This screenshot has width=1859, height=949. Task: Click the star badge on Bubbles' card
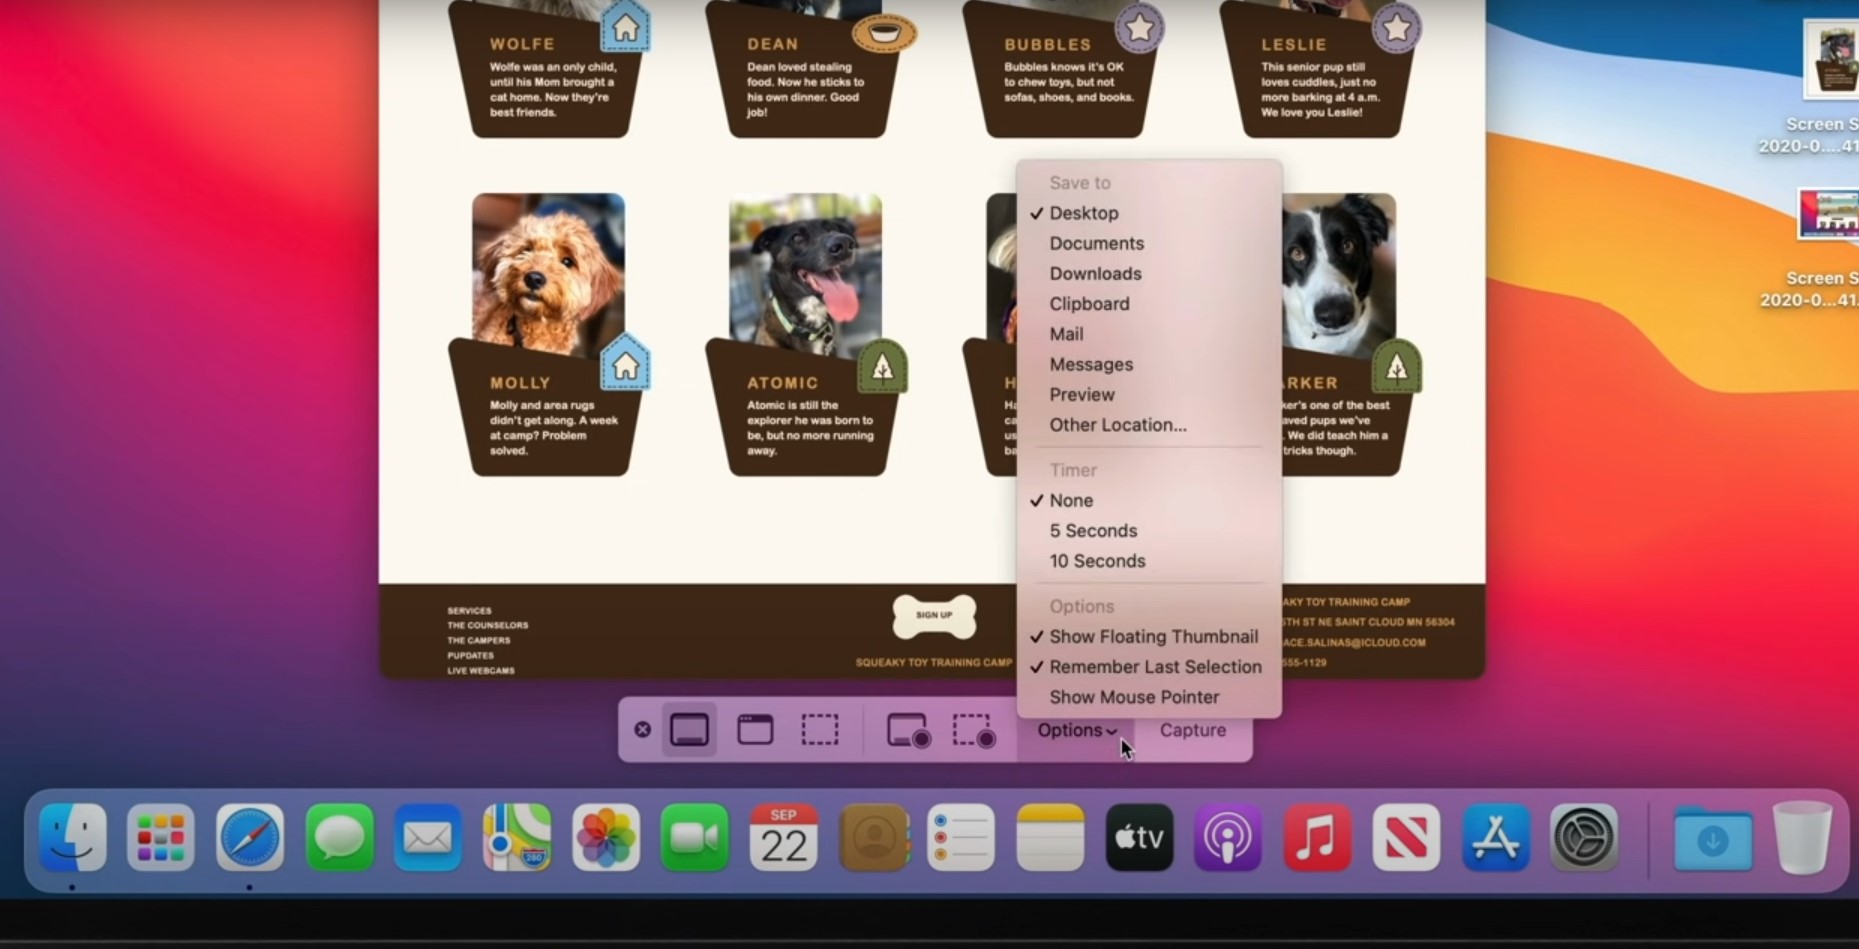coord(1139,28)
